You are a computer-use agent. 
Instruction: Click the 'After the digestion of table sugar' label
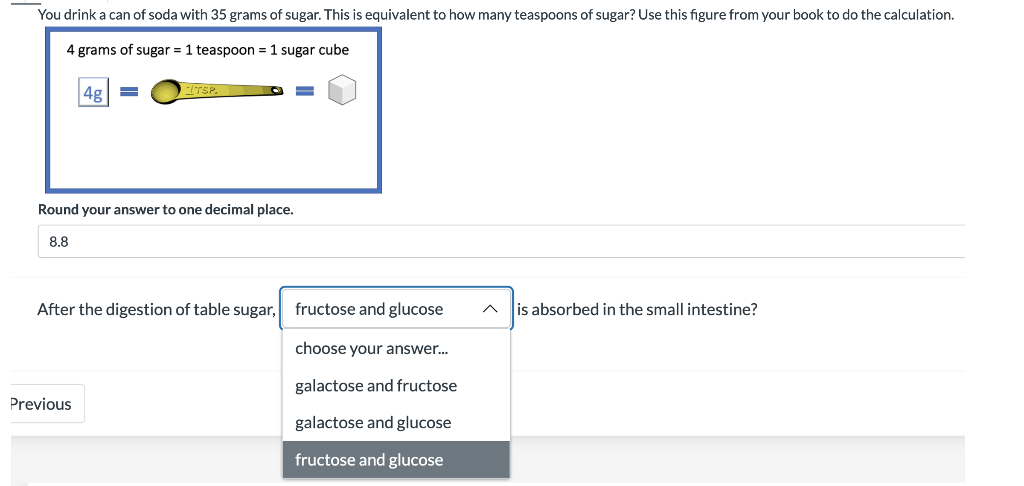point(156,309)
